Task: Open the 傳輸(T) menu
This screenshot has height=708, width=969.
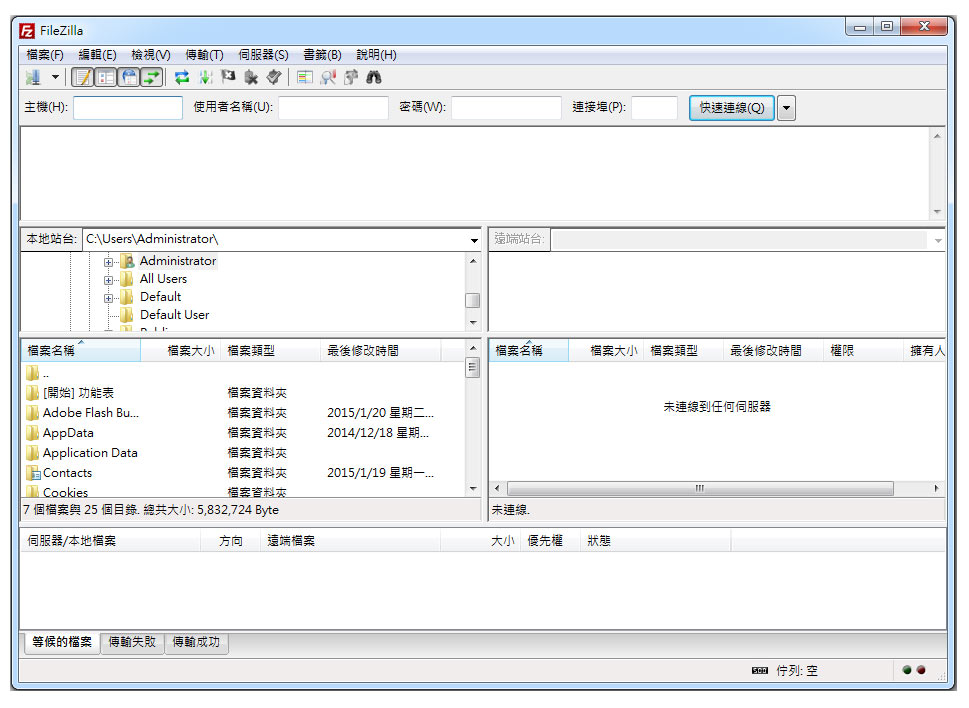Action: (204, 55)
